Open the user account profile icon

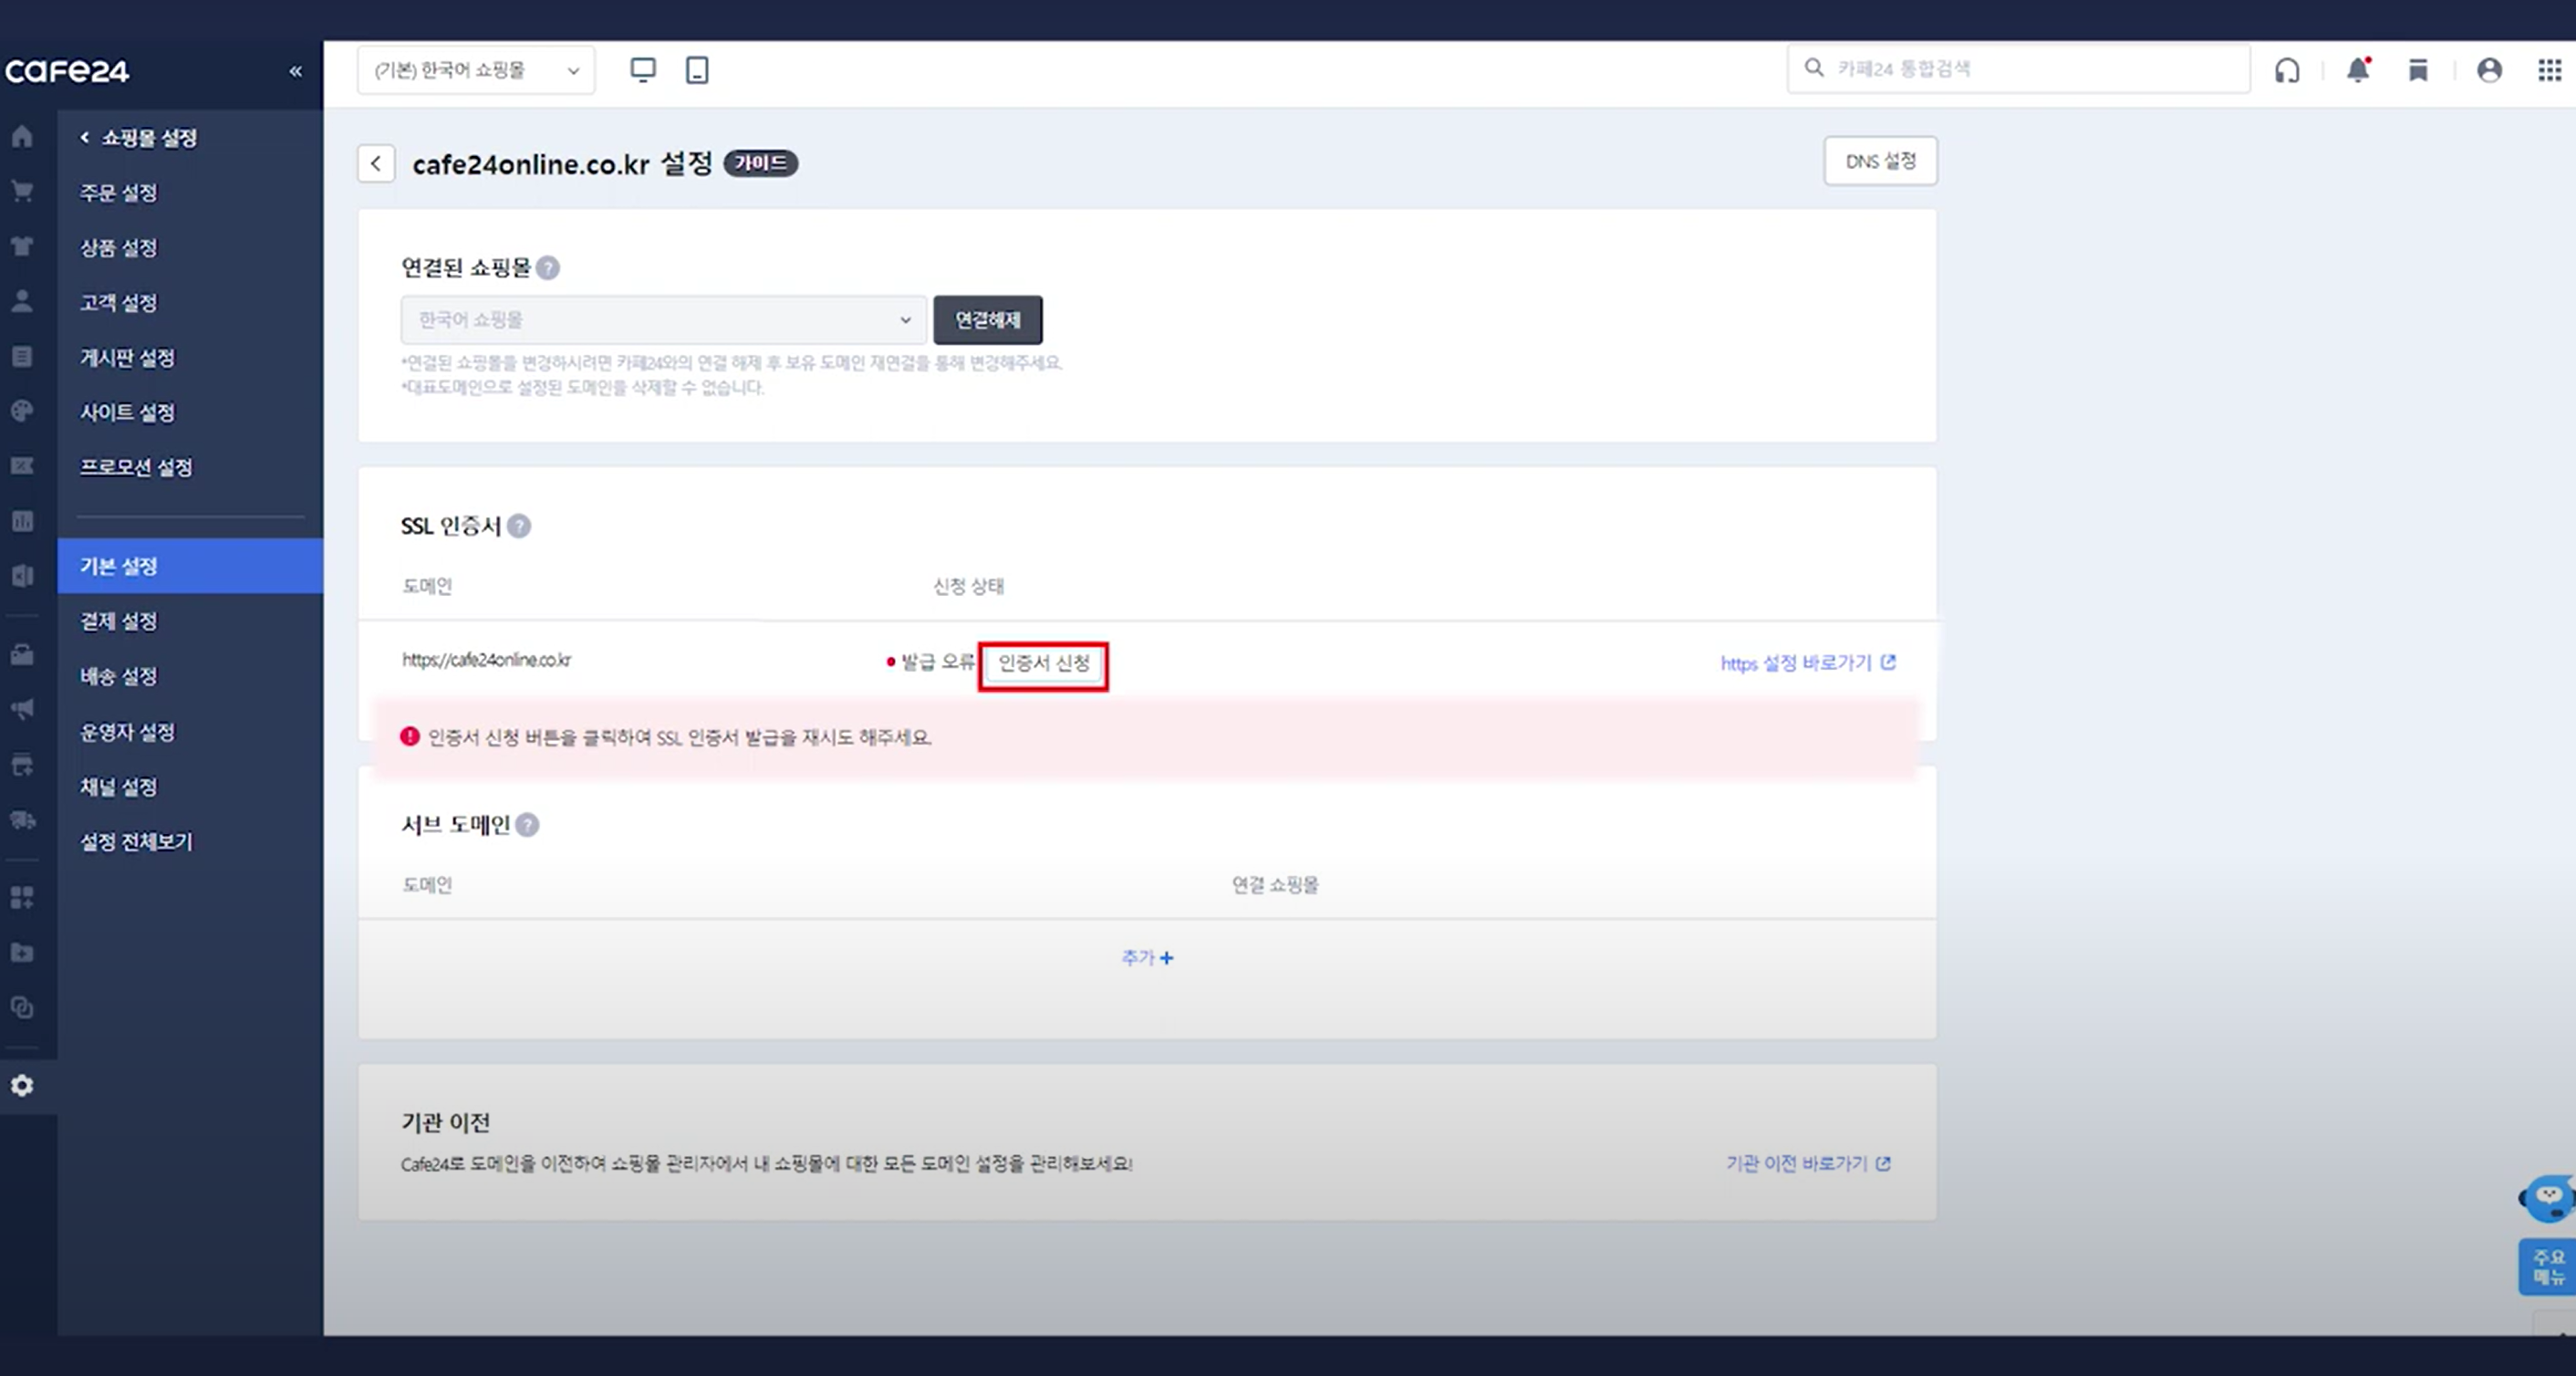(2489, 70)
